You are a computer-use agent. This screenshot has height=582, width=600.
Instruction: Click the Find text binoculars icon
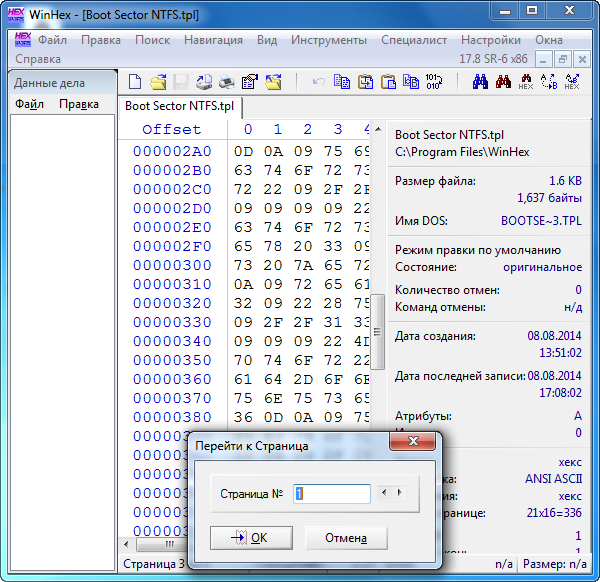tap(479, 82)
